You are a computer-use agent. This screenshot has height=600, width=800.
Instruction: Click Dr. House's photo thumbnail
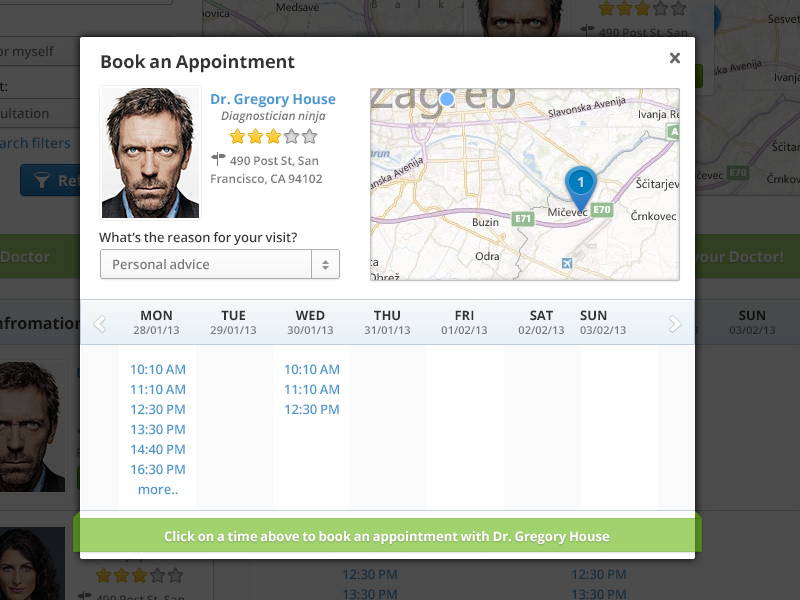click(x=150, y=151)
